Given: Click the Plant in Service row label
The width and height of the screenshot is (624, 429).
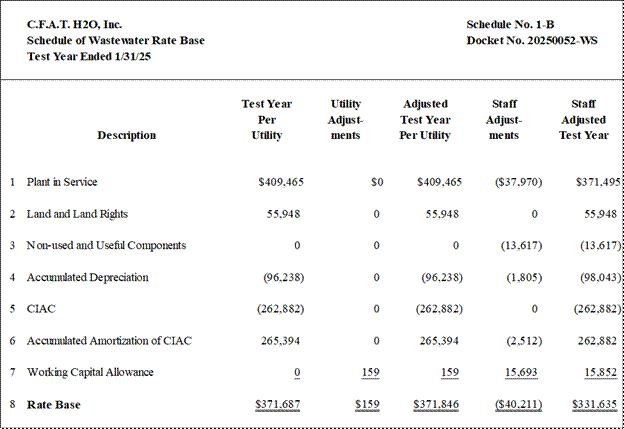Looking at the screenshot, I should tap(62, 182).
